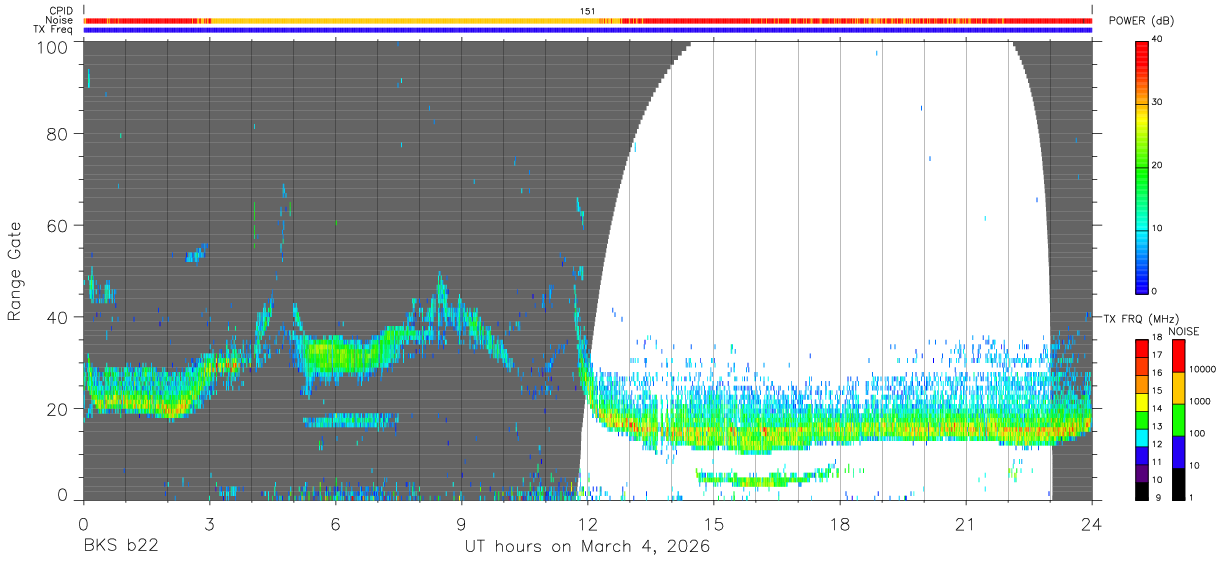Click the NOISE color scale bar
1228x567 pixels.
tap(1179, 419)
